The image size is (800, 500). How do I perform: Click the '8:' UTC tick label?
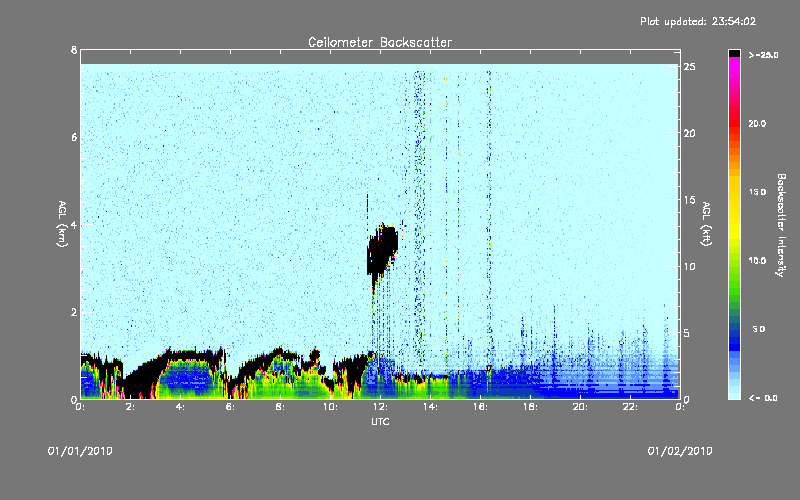tap(280, 407)
